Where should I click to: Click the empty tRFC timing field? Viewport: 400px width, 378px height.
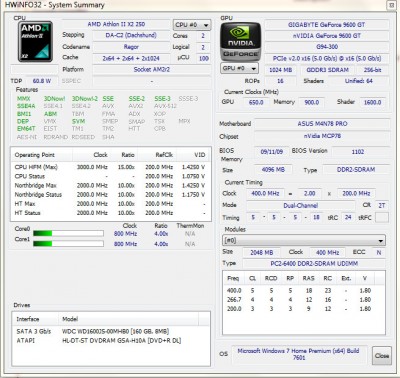coord(382,217)
